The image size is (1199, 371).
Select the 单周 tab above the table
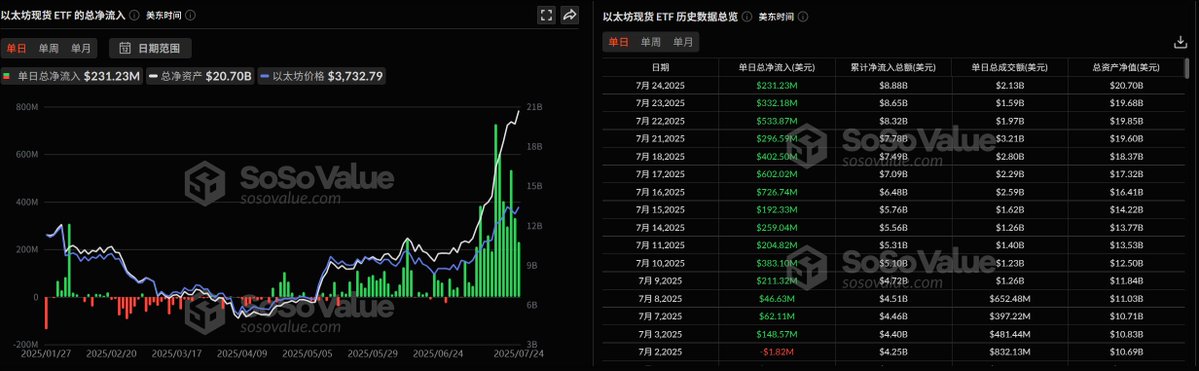coord(651,42)
